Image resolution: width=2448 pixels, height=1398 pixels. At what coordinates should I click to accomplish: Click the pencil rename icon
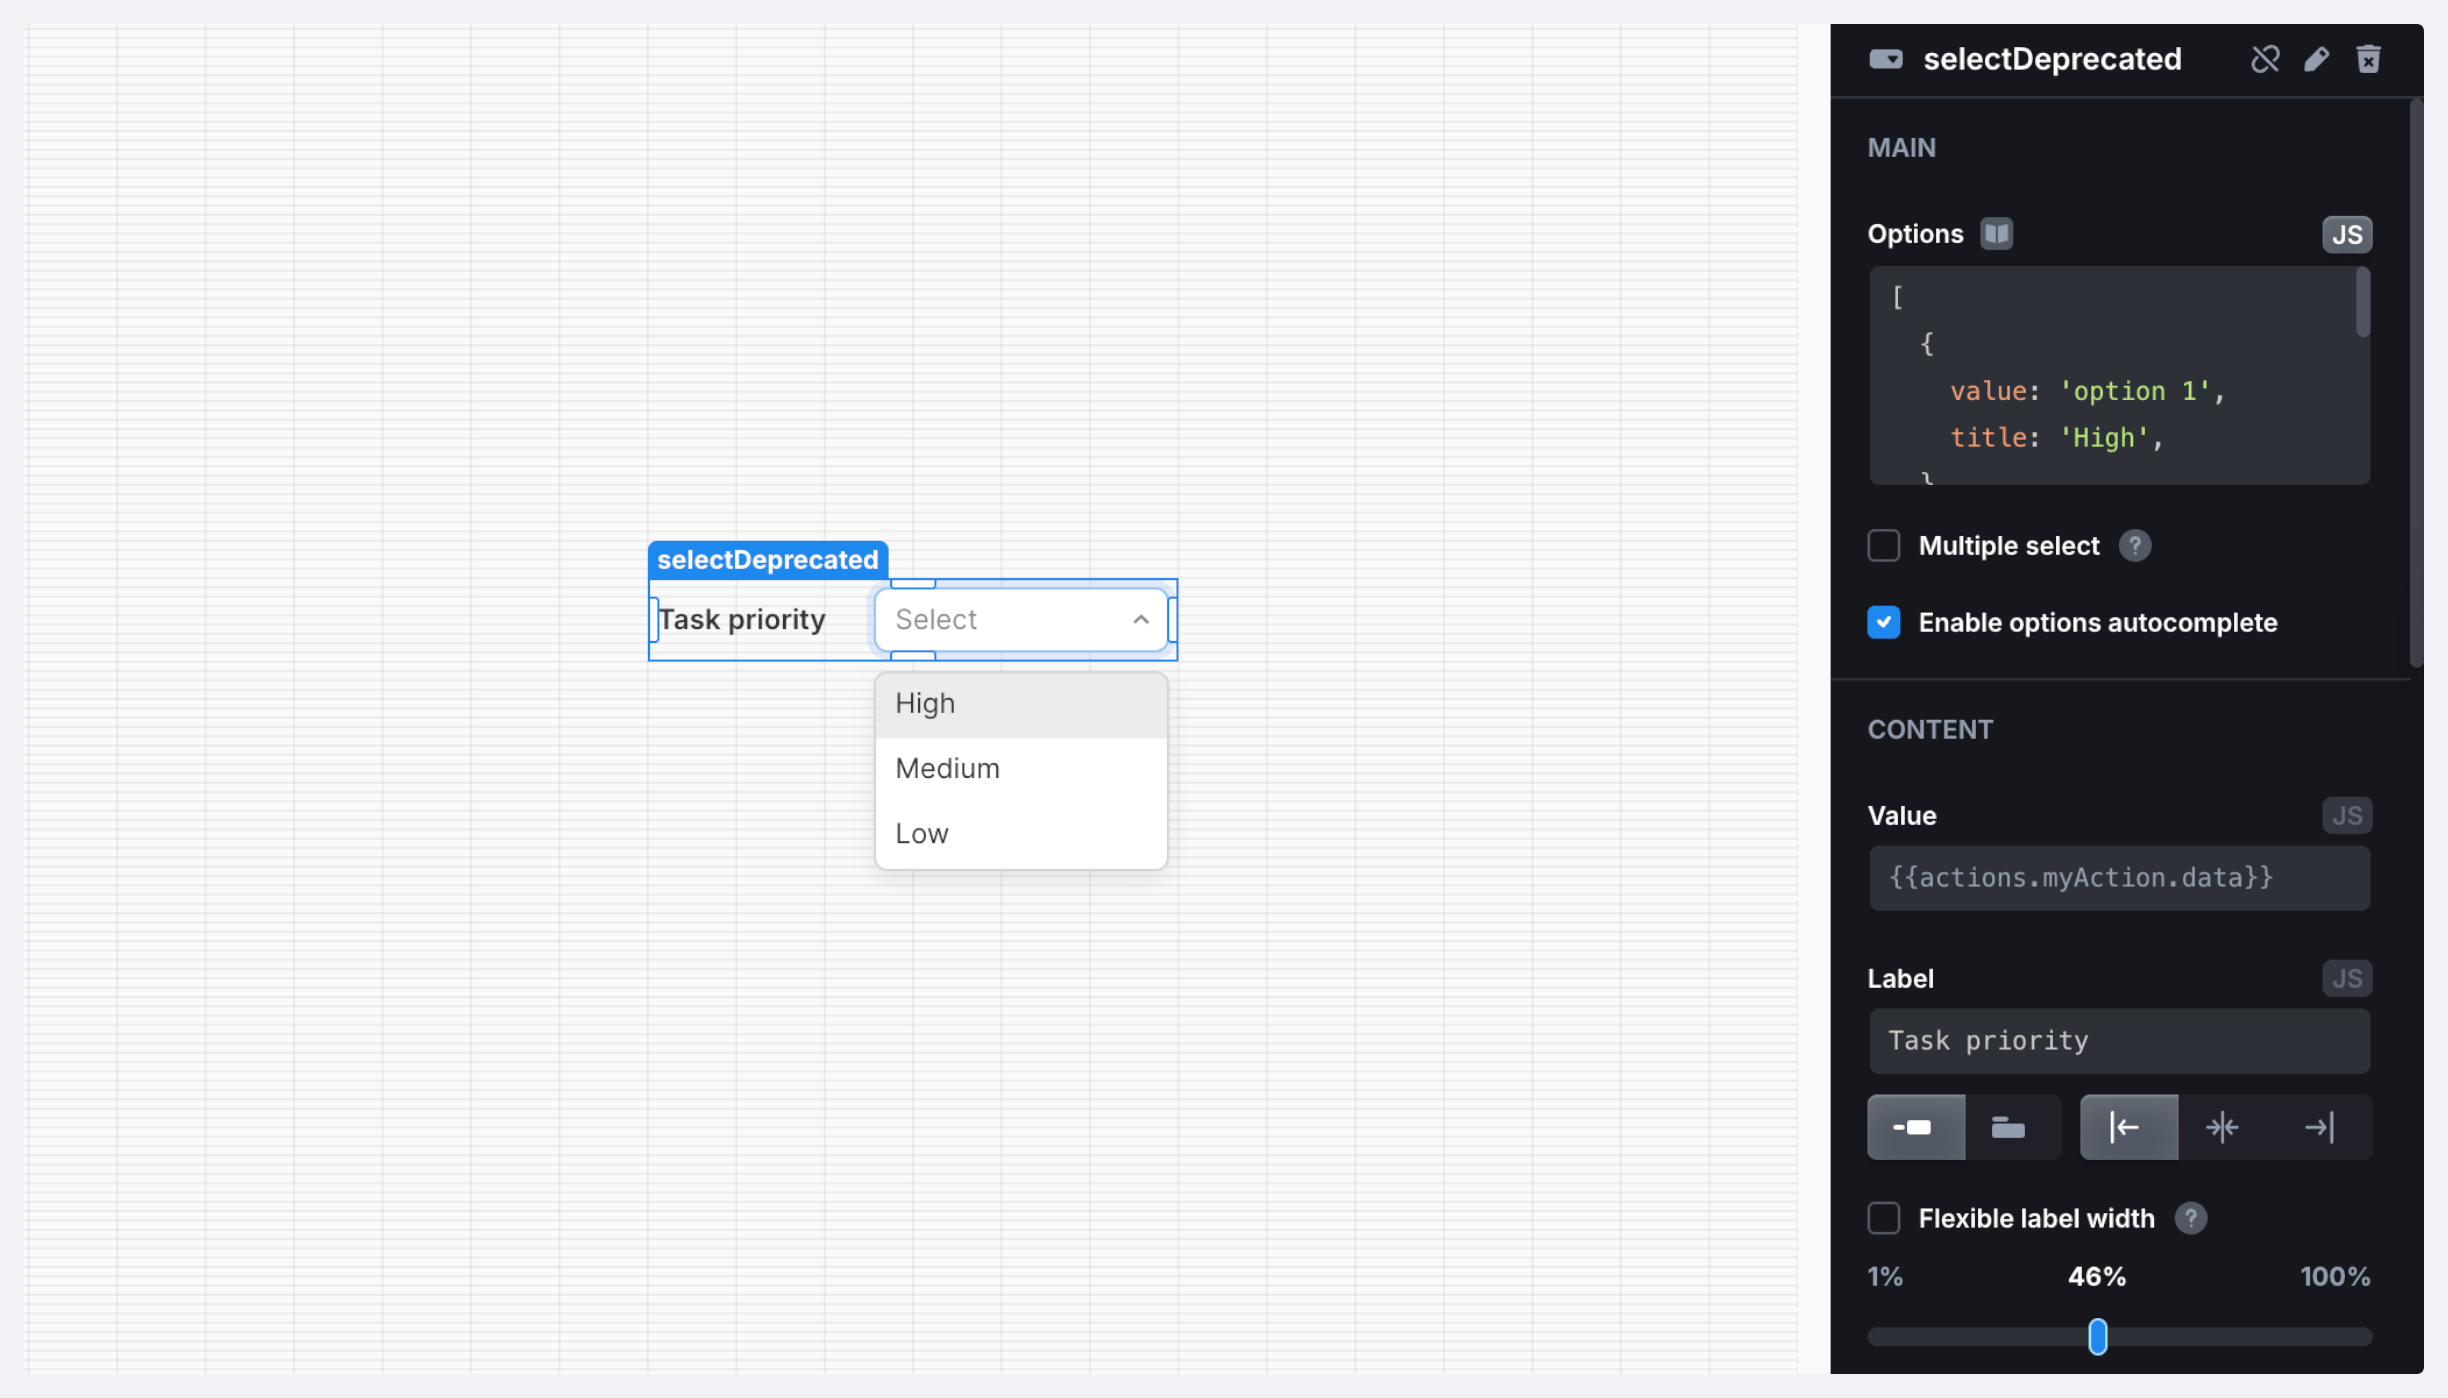click(x=2316, y=59)
